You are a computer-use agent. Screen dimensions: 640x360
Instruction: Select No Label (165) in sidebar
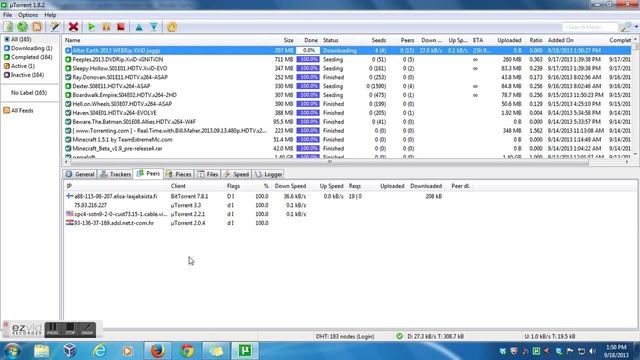29,93
